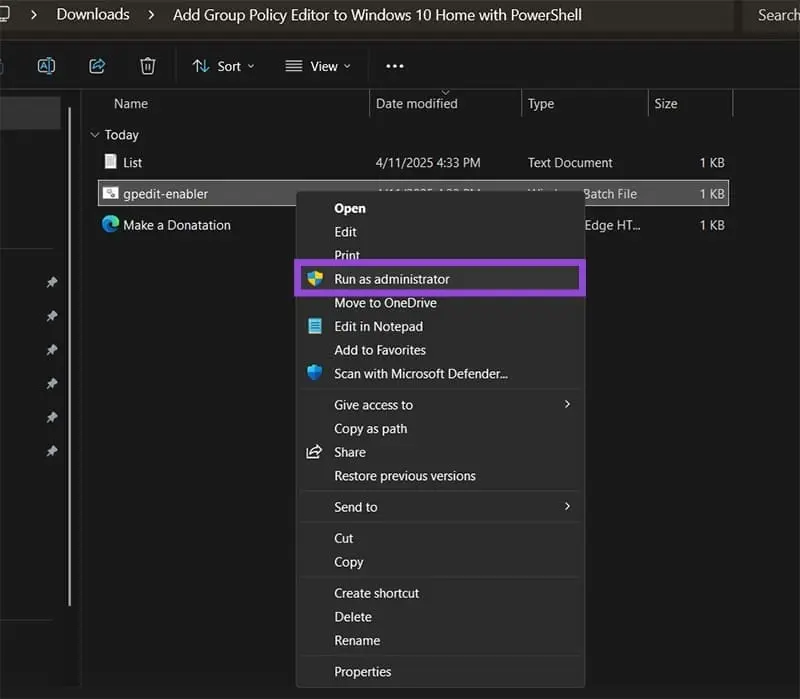This screenshot has width=800, height=699.
Task: Click the share icon beside Share menu entry
Action: point(314,452)
